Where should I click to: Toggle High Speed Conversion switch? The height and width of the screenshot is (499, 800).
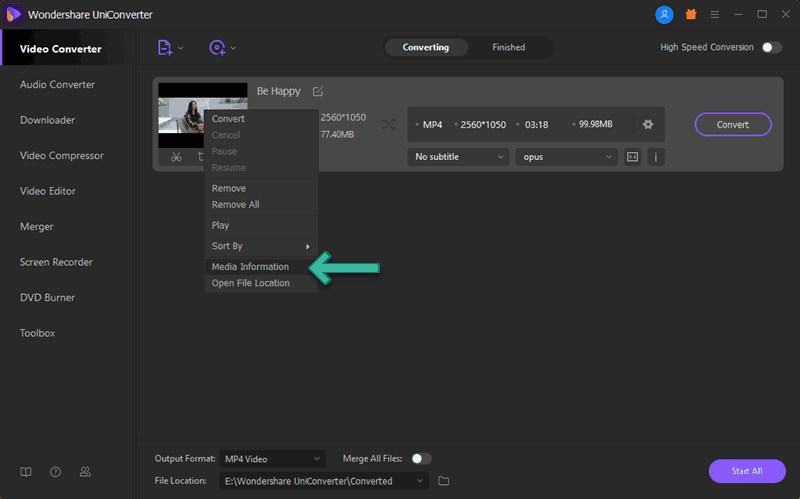point(771,47)
